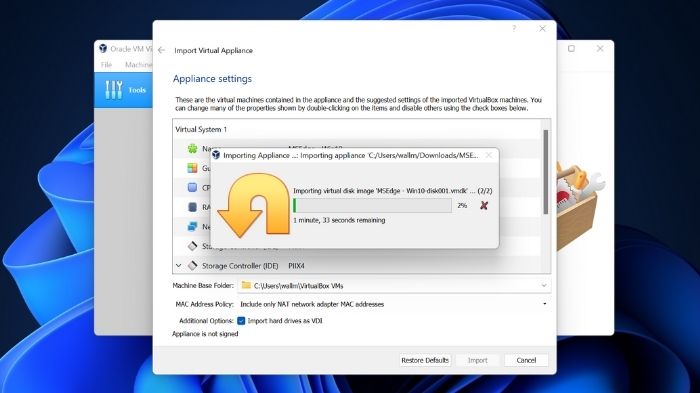
Task: Click the VirtualBox icon in Importing Appliance title bar
Action: click(x=216, y=155)
